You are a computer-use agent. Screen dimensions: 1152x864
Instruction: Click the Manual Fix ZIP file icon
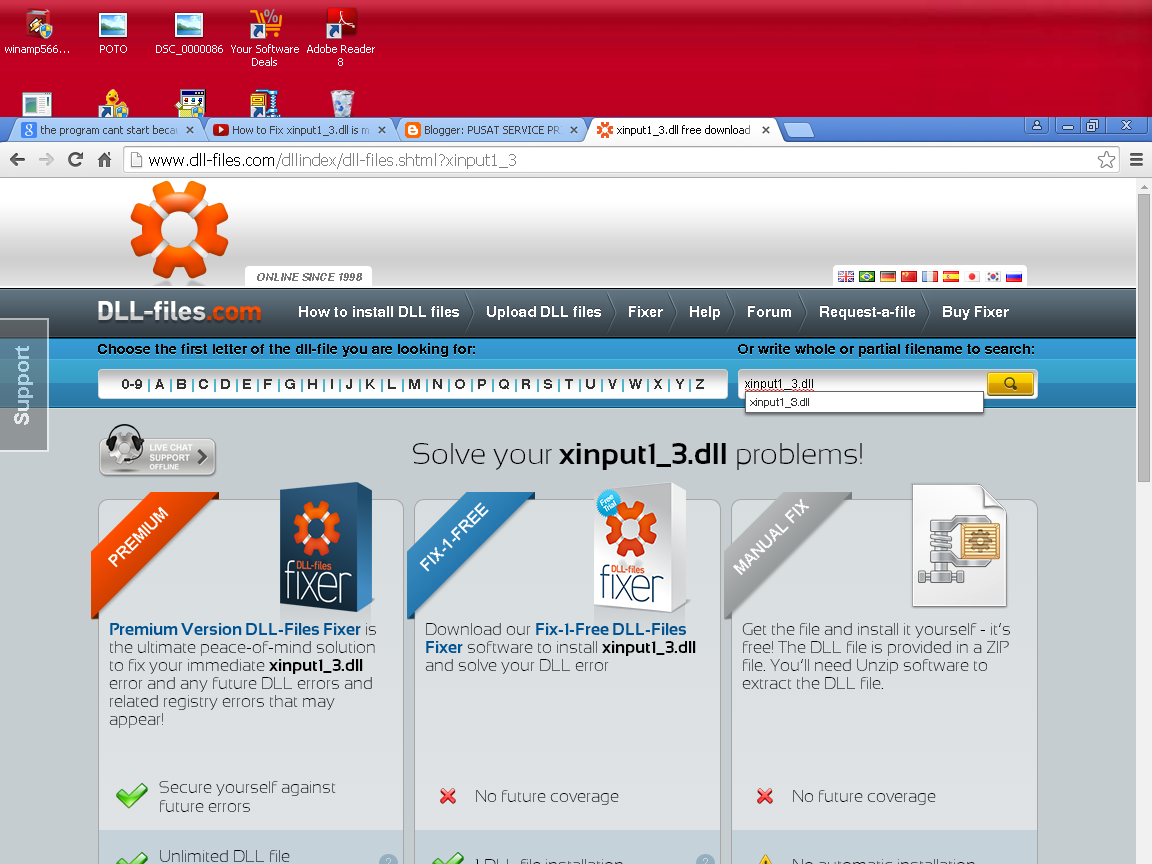click(x=959, y=545)
